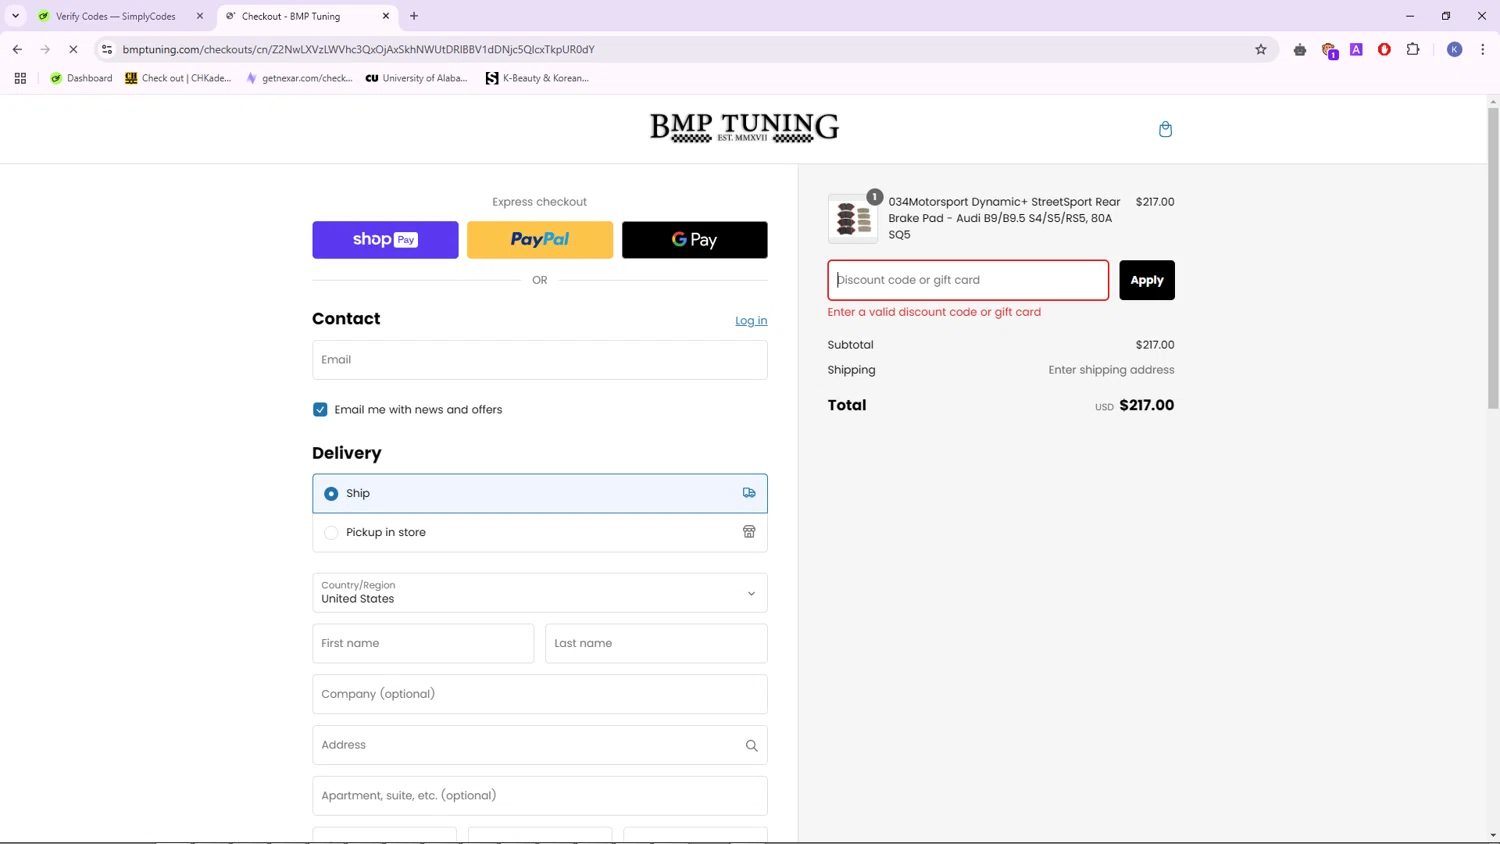Click the Log in link
The width and height of the screenshot is (1500, 844).
751,321
